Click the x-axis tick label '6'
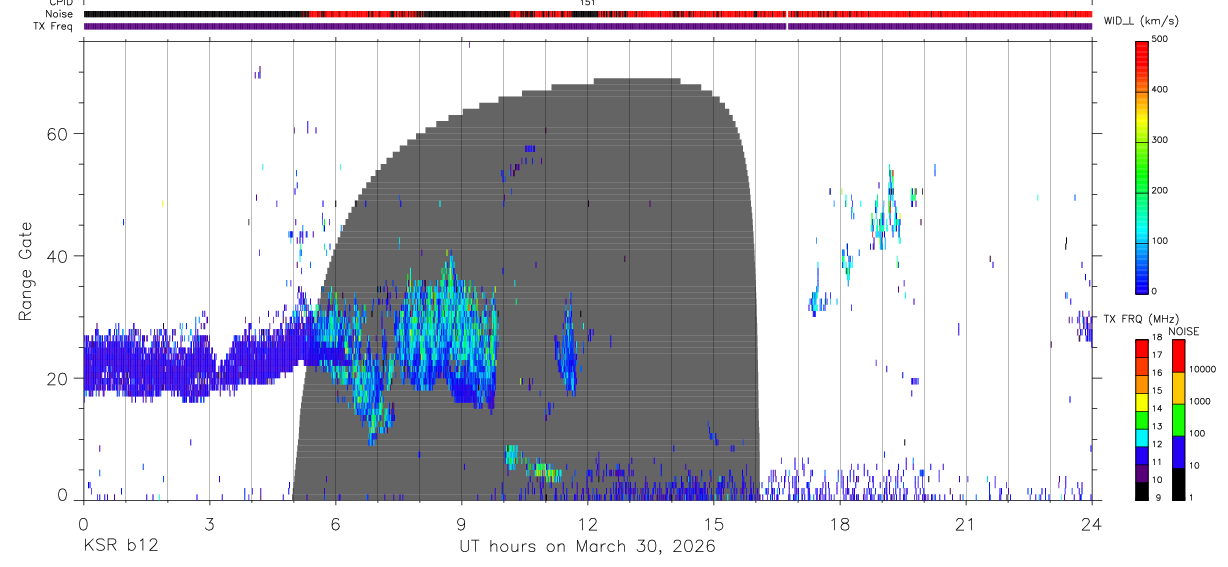This screenshot has height=567, width=1228. [x=335, y=523]
